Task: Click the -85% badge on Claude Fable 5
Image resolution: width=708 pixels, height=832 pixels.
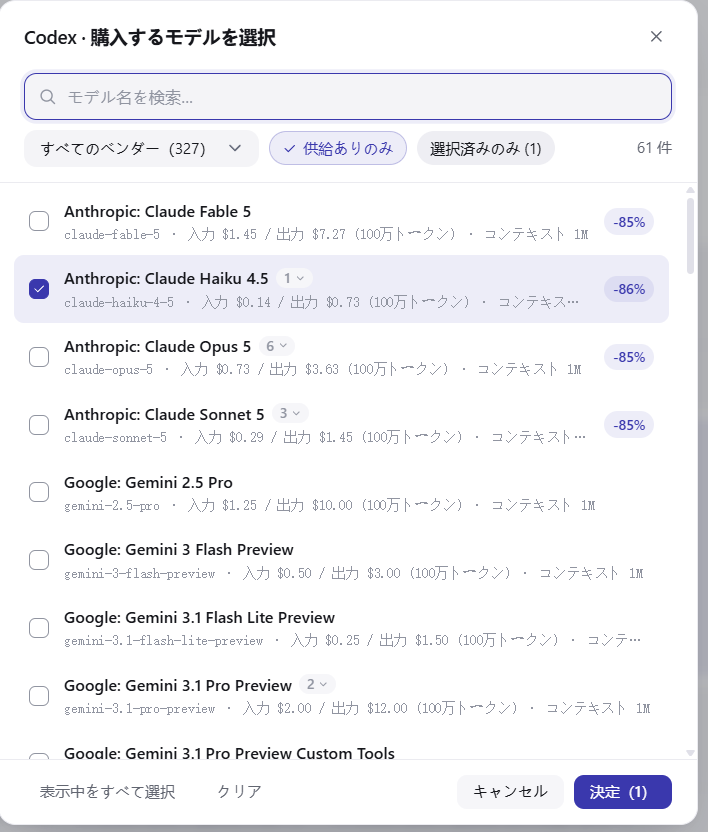Action: coord(629,222)
